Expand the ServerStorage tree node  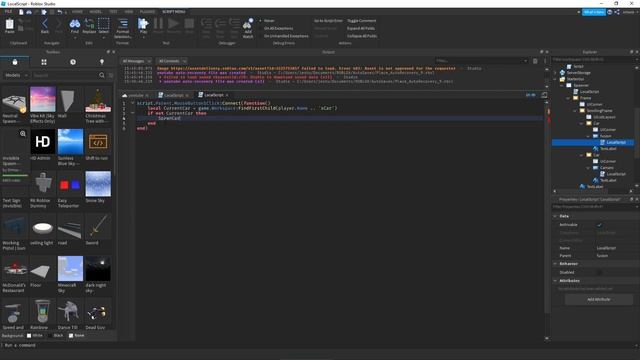pos(555,73)
